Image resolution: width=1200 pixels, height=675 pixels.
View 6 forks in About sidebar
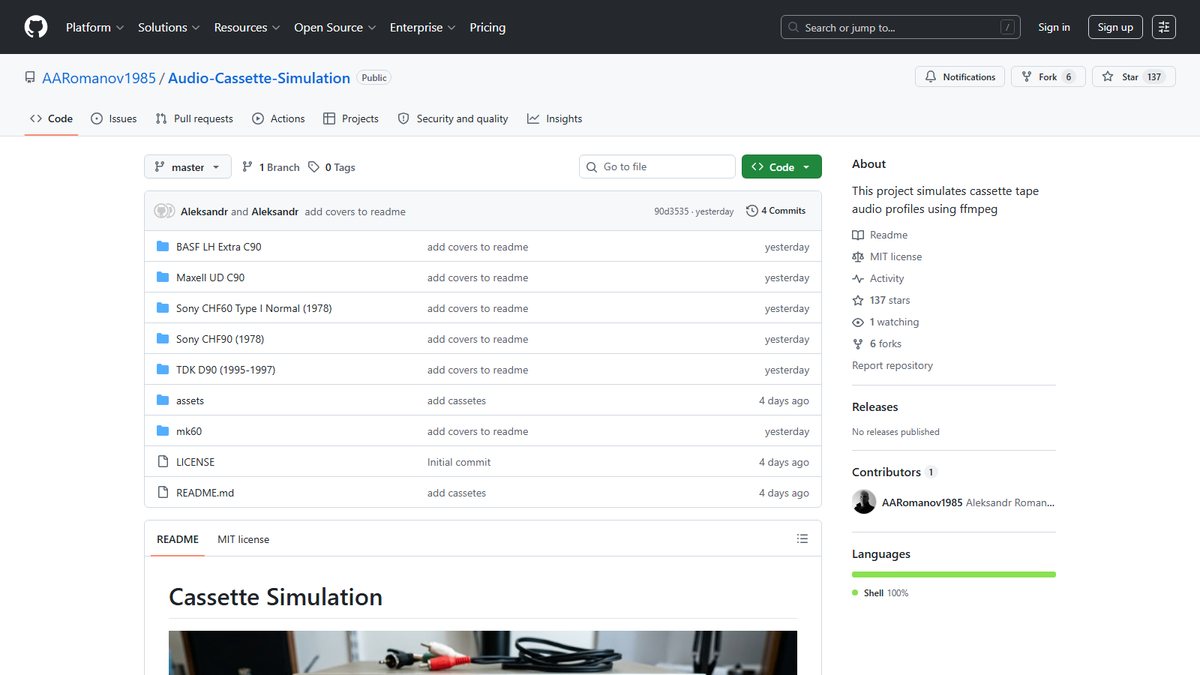tap(877, 344)
